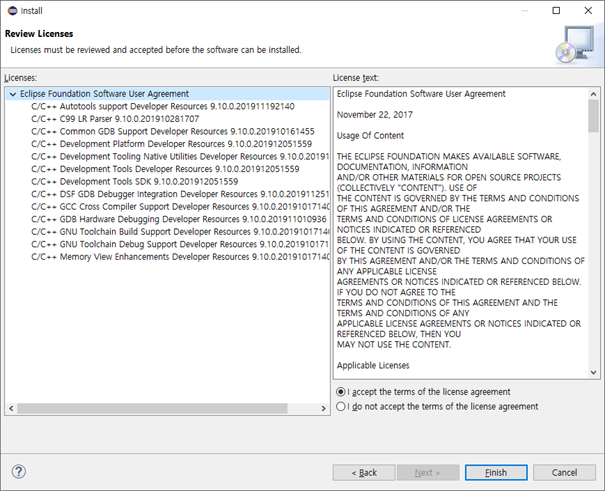The width and height of the screenshot is (605, 491).
Task: Click 'Usage Of Content' heading in license text
Action: (370, 136)
